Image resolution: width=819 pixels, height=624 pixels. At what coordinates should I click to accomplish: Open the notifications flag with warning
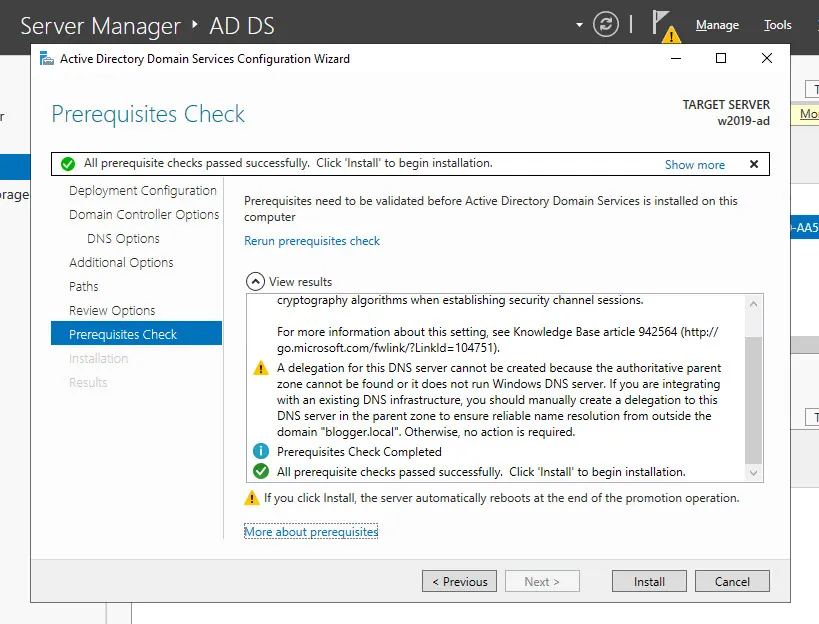pyautogui.click(x=664, y=25)
